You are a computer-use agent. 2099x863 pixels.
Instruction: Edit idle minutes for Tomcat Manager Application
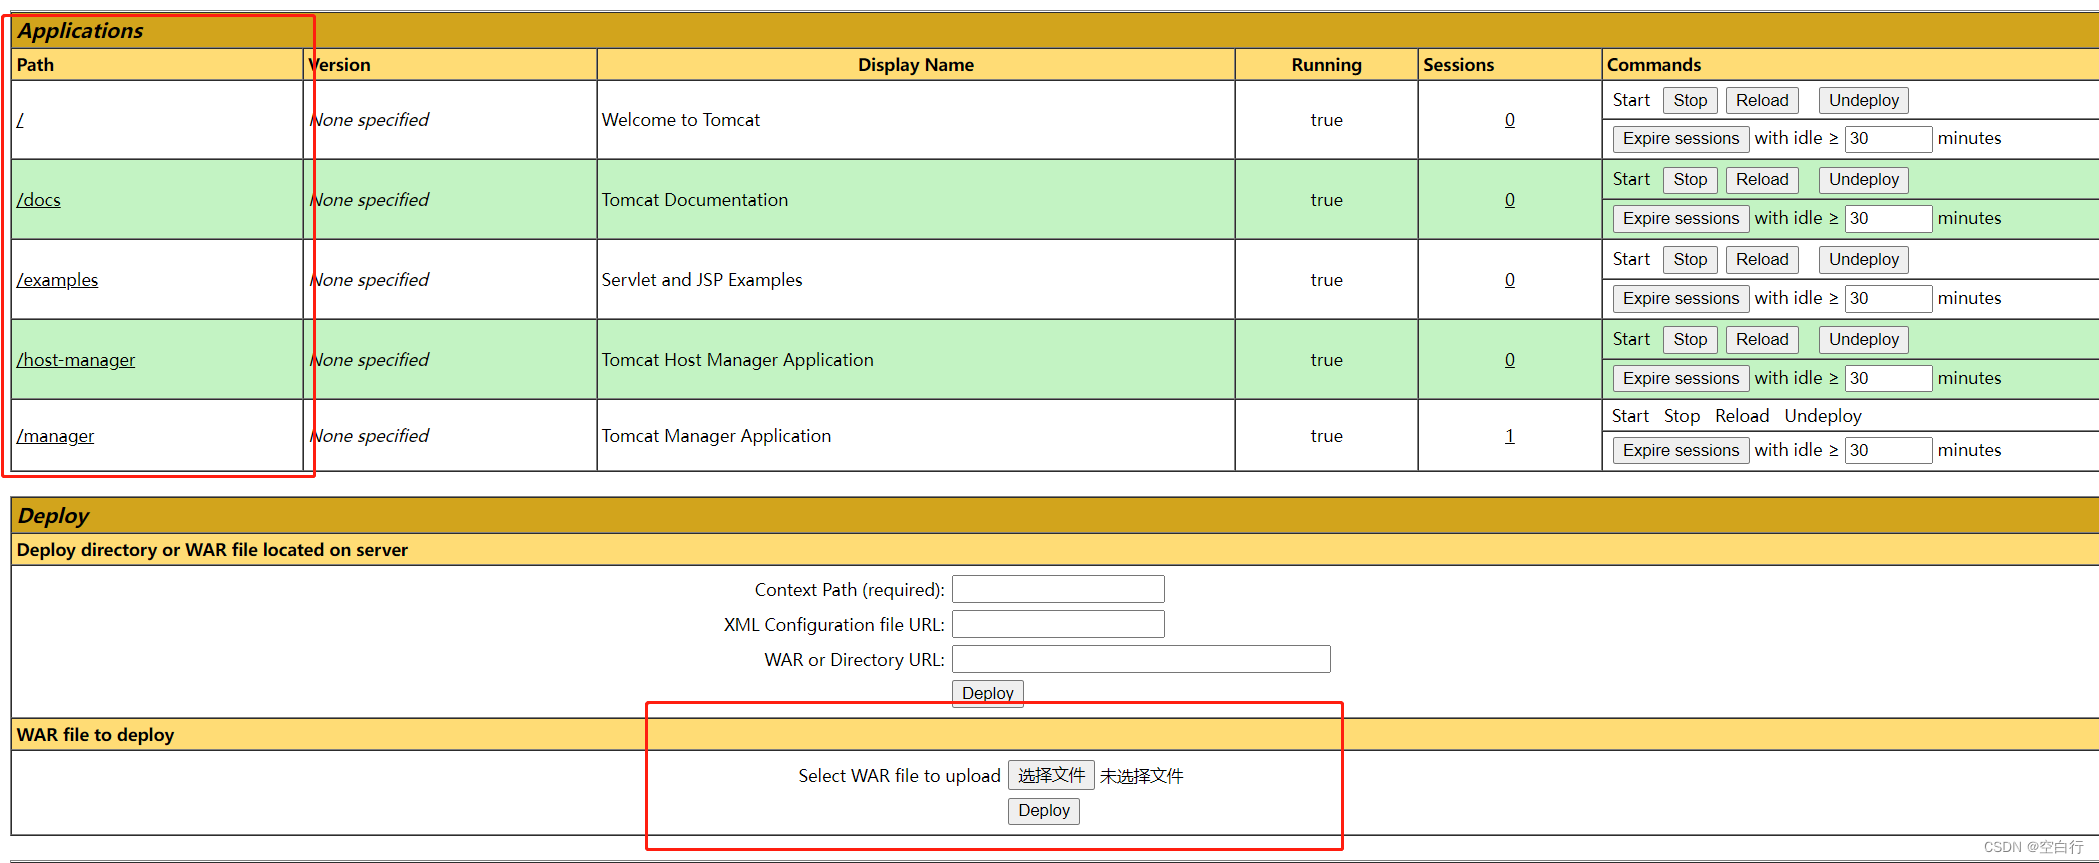[1888, 450]
